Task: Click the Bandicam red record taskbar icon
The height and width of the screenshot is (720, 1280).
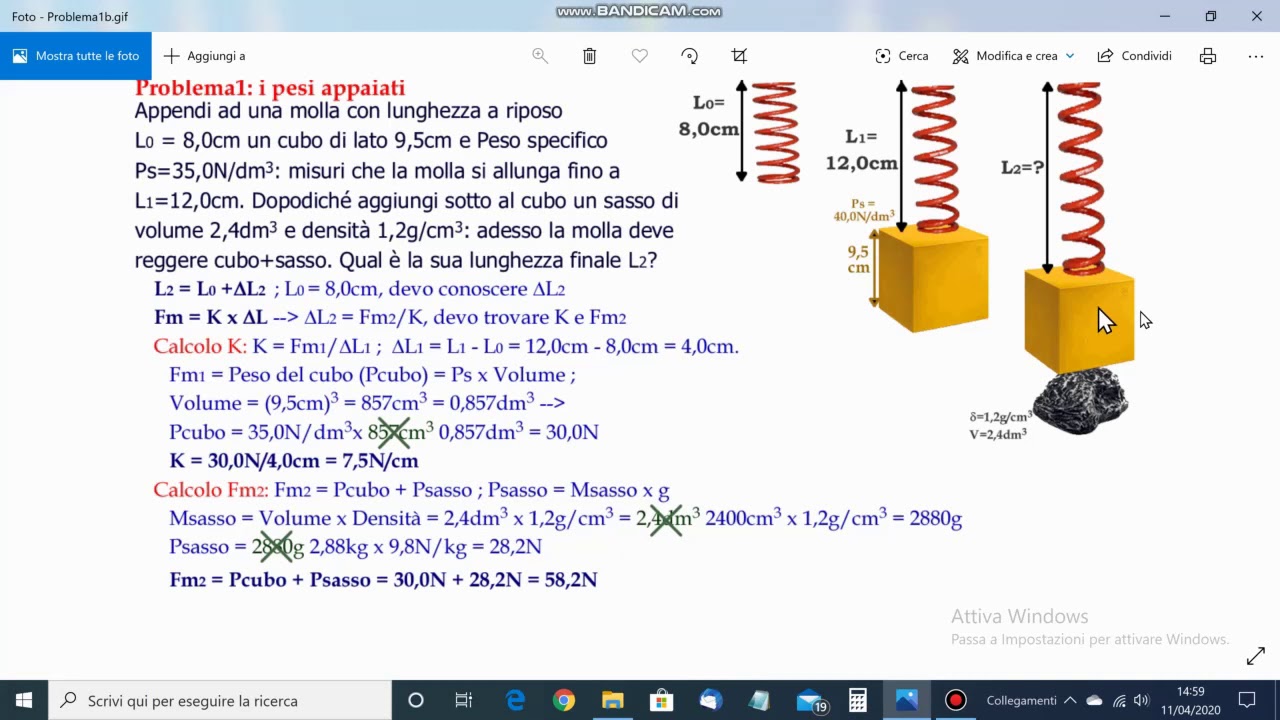Action: pos(956,700)
